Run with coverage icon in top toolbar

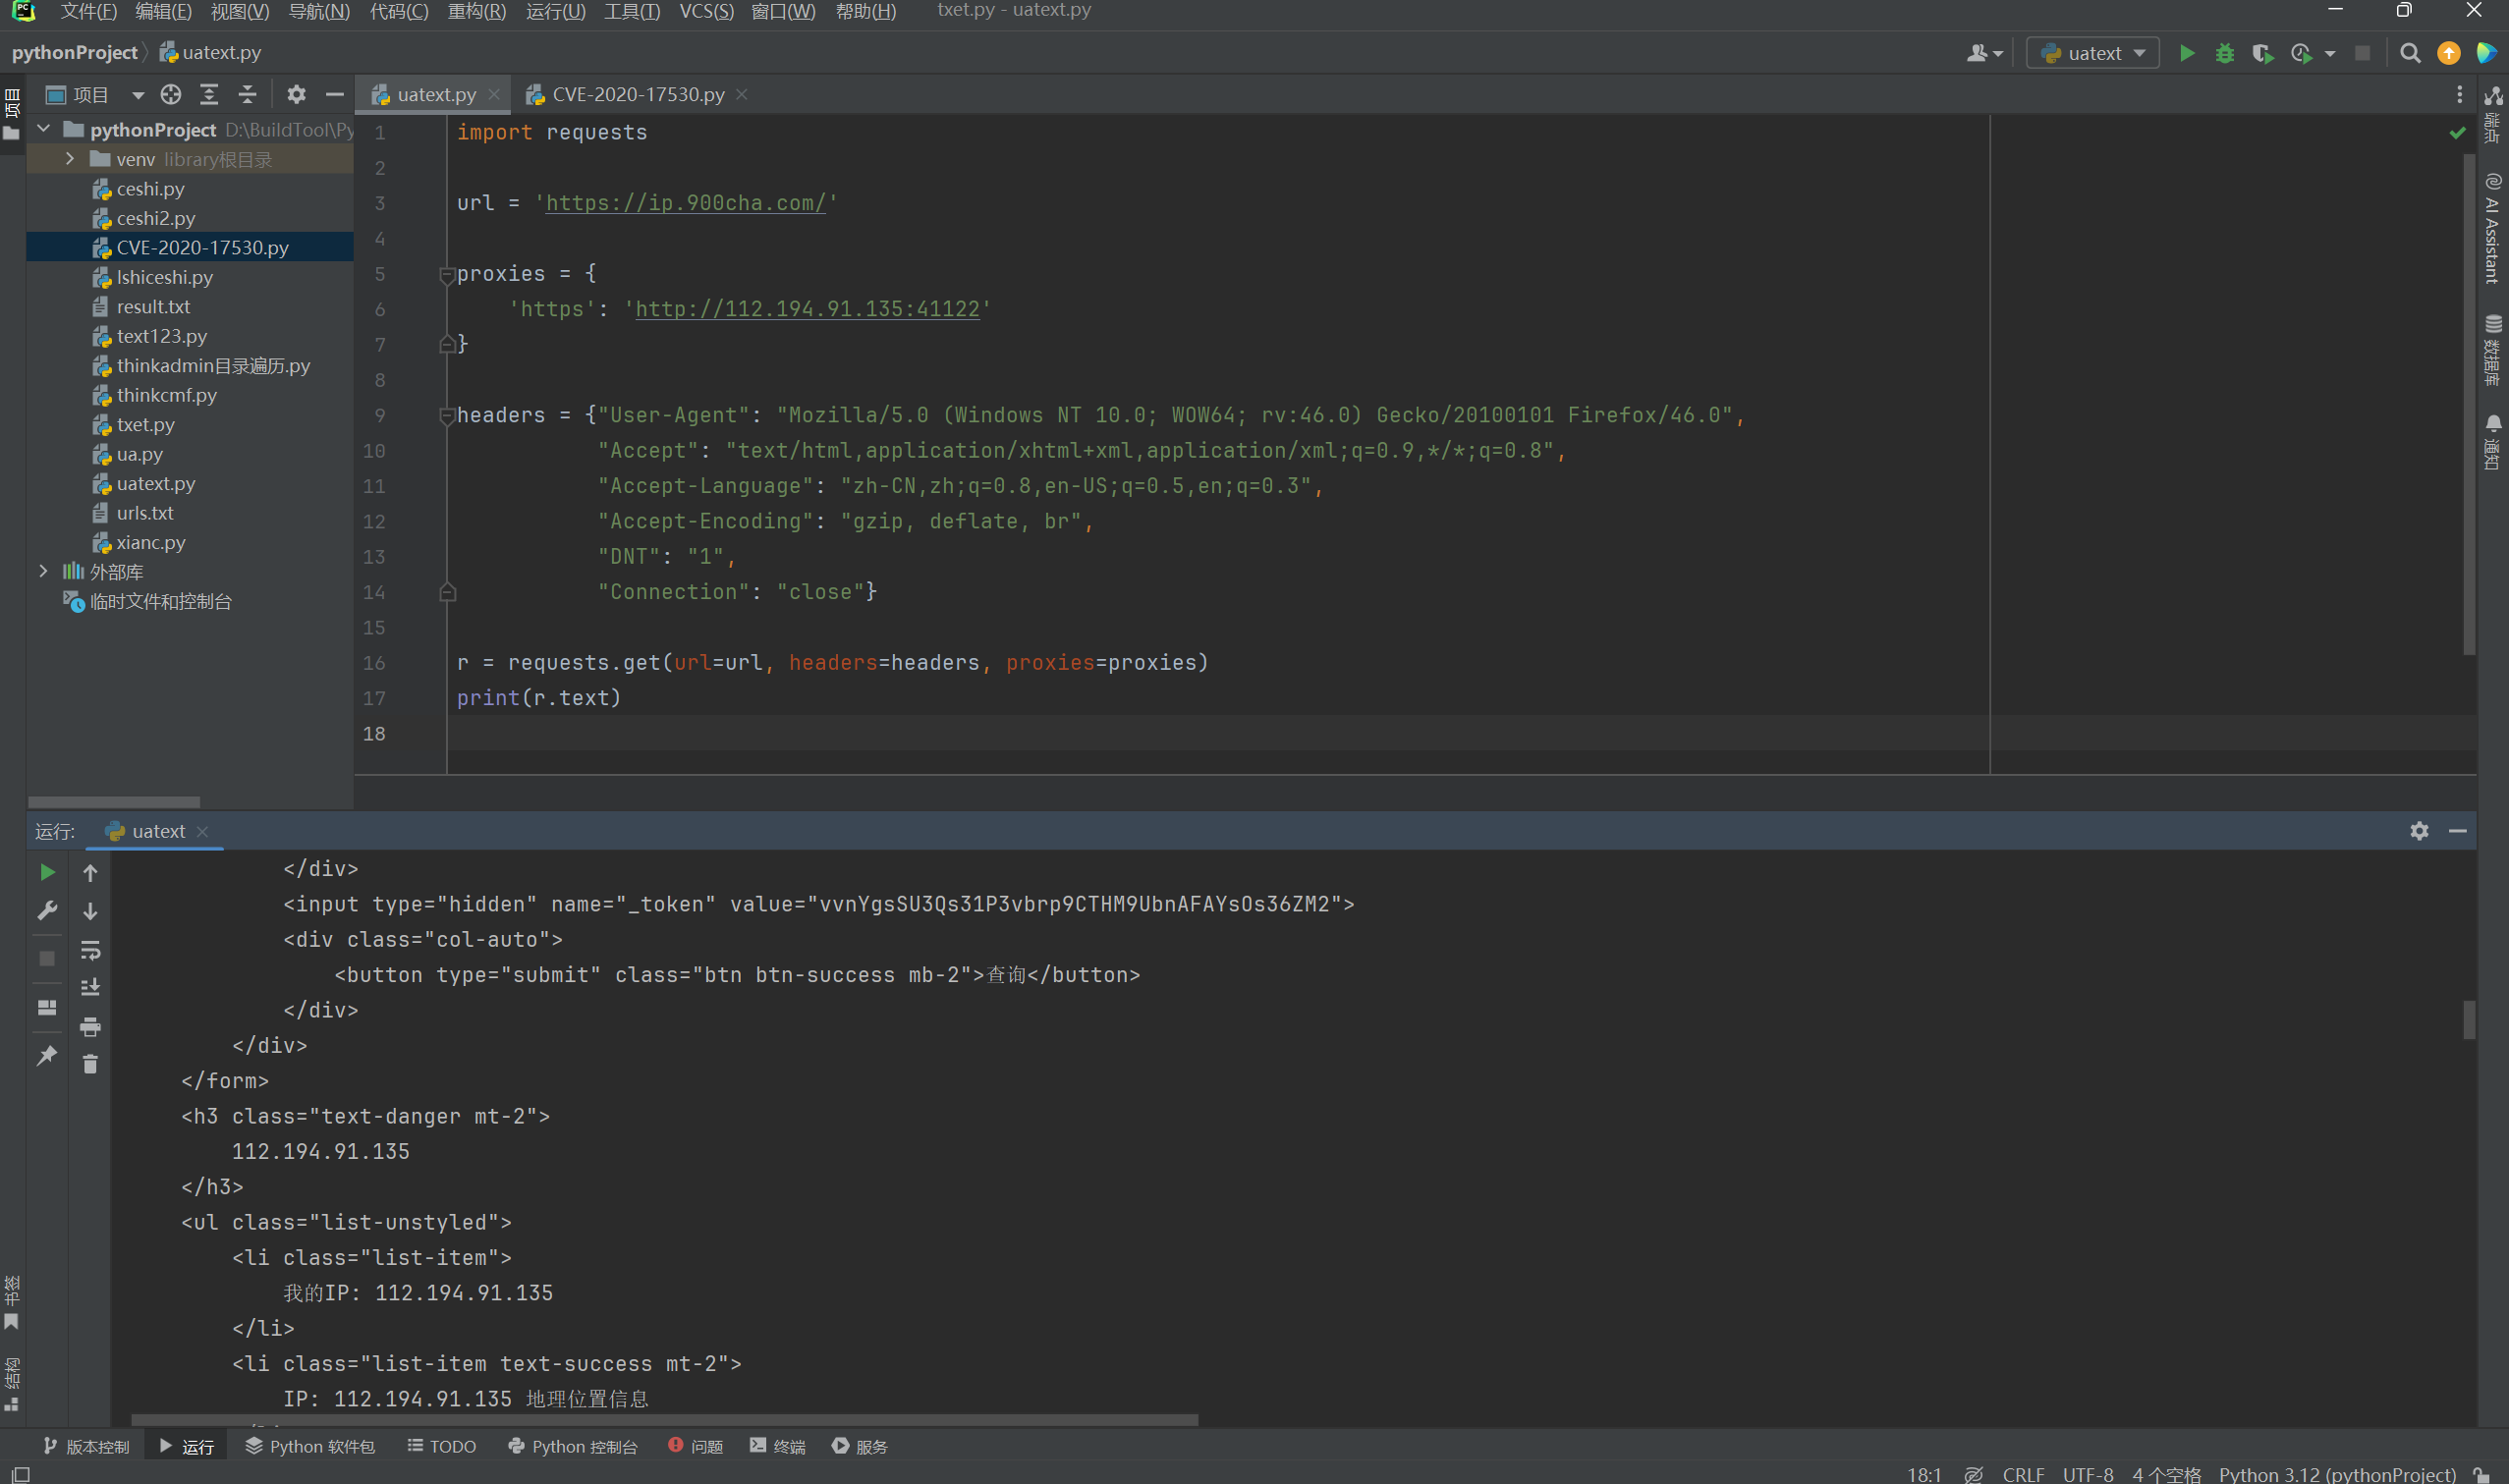point(2262,53)
